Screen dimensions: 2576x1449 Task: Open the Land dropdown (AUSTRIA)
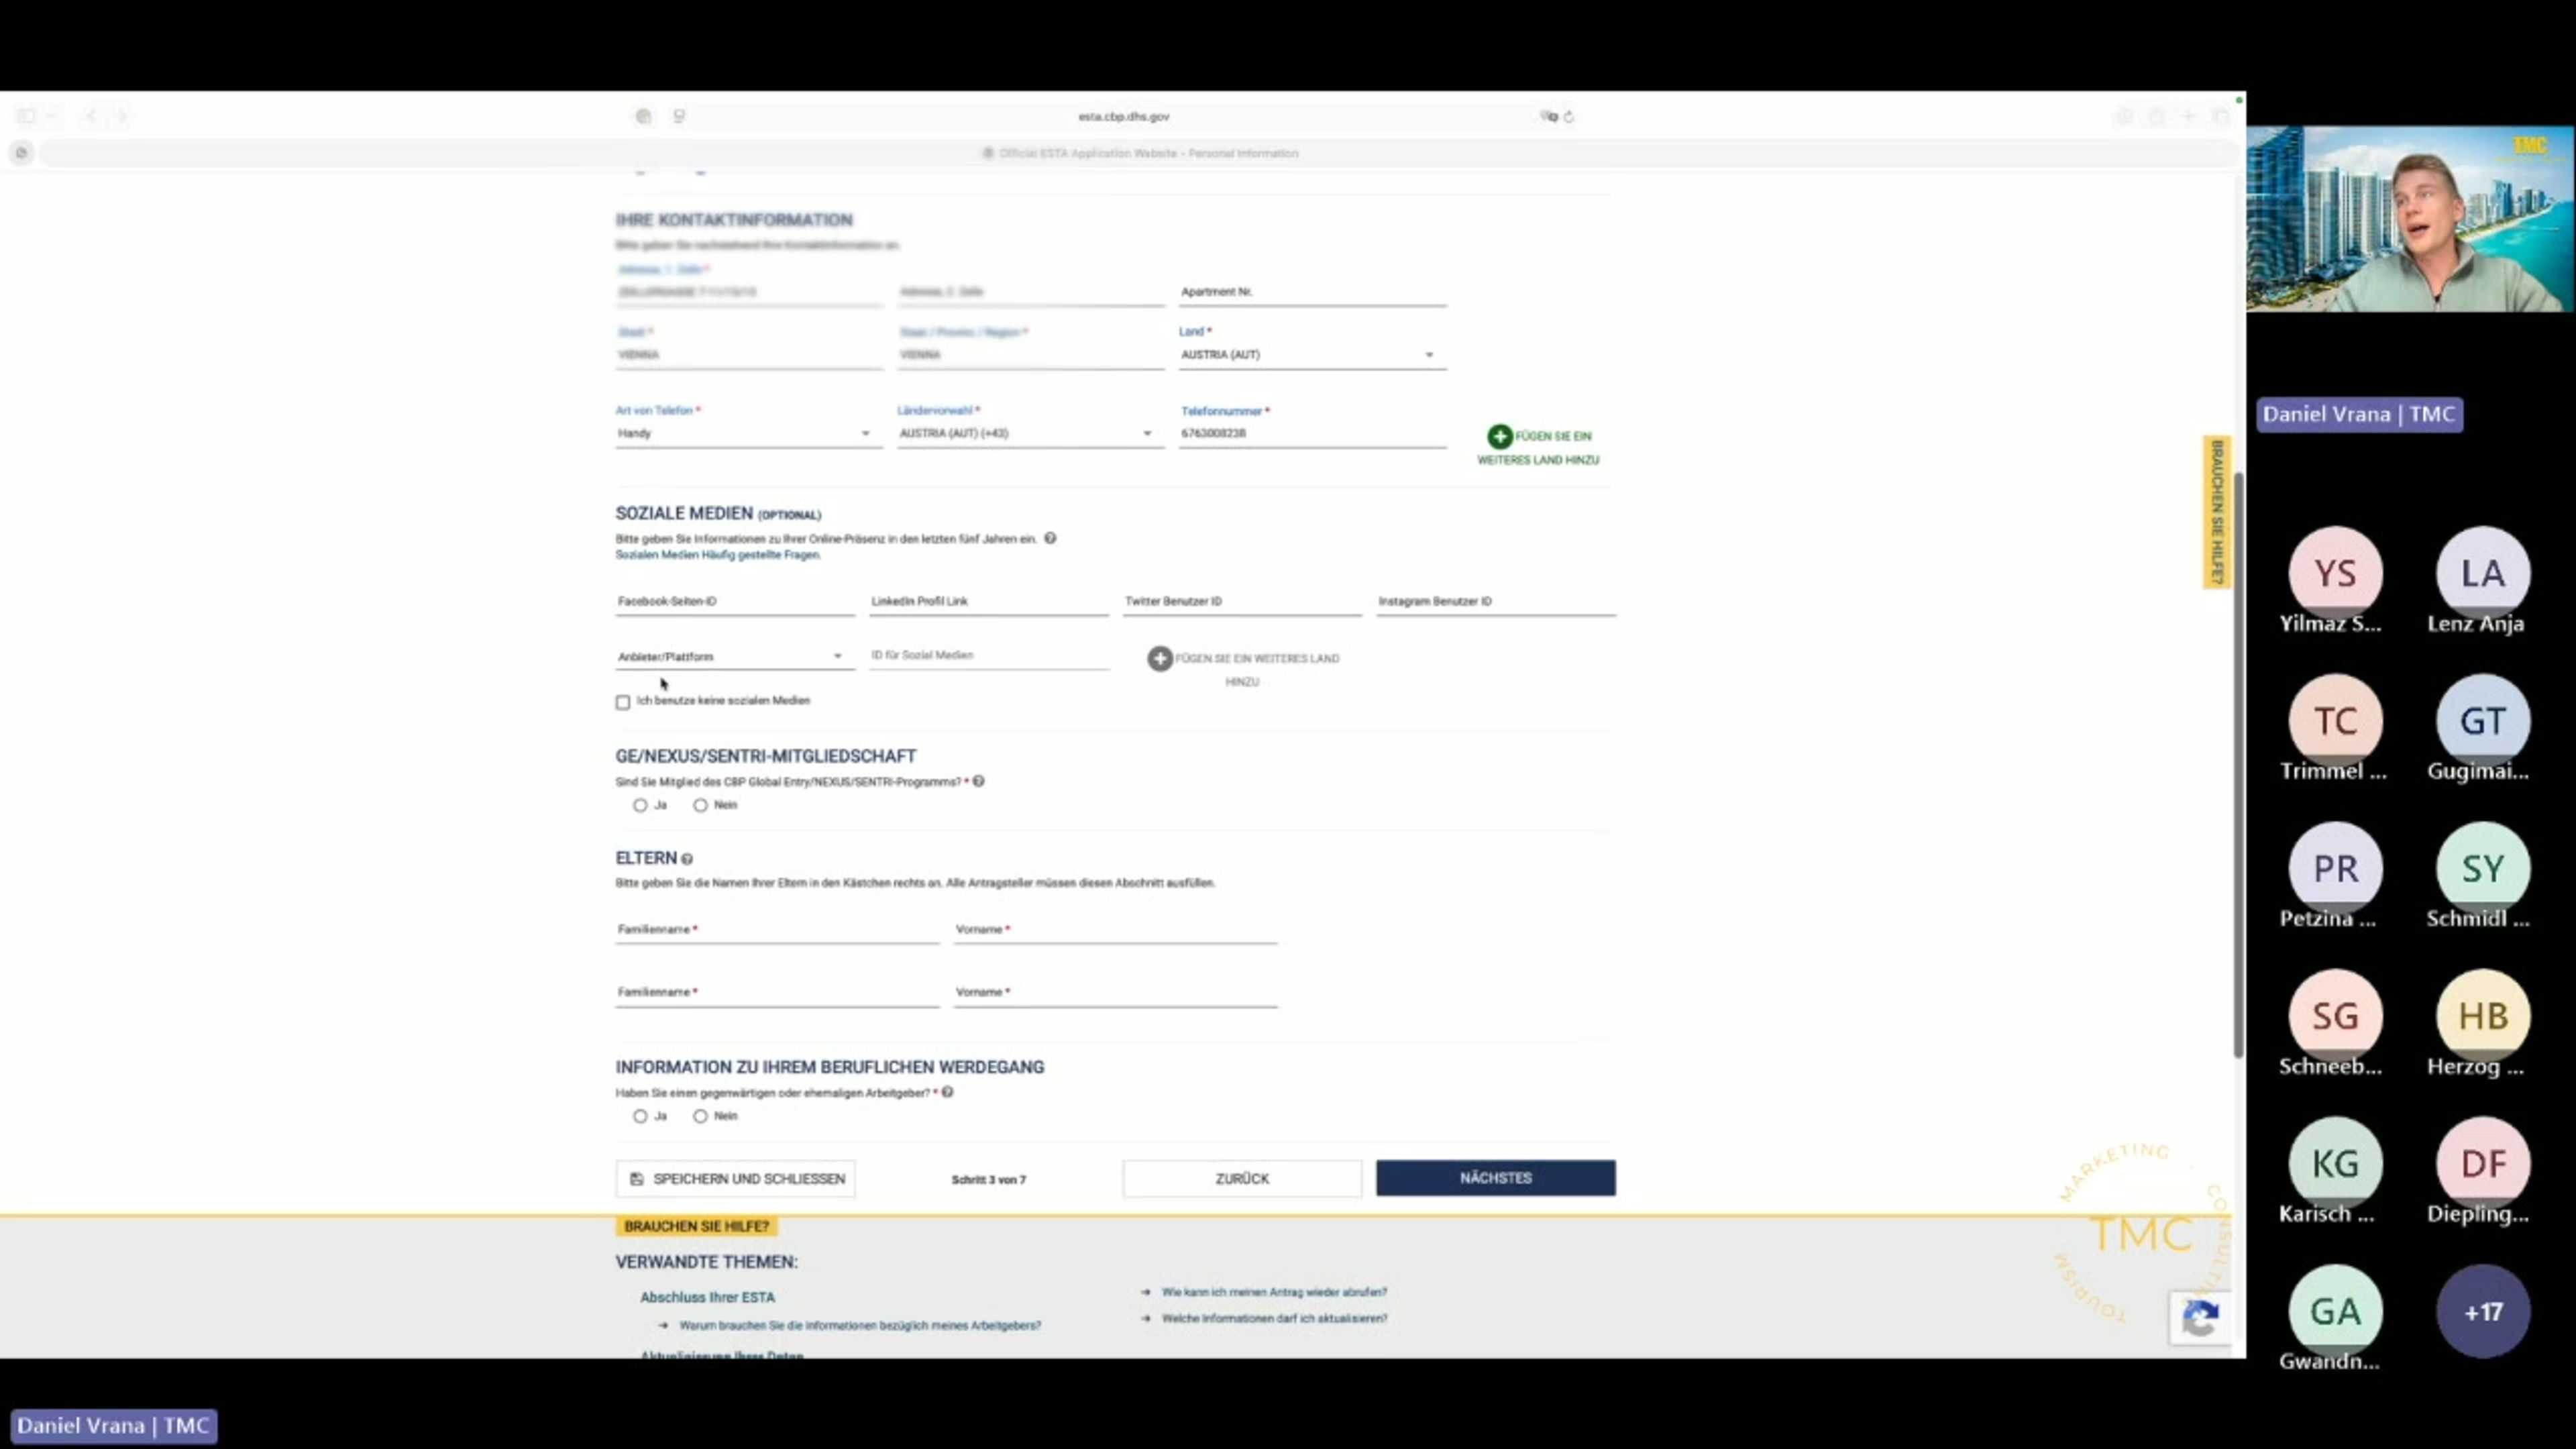pyautogui.click(x=1312, y=355)
